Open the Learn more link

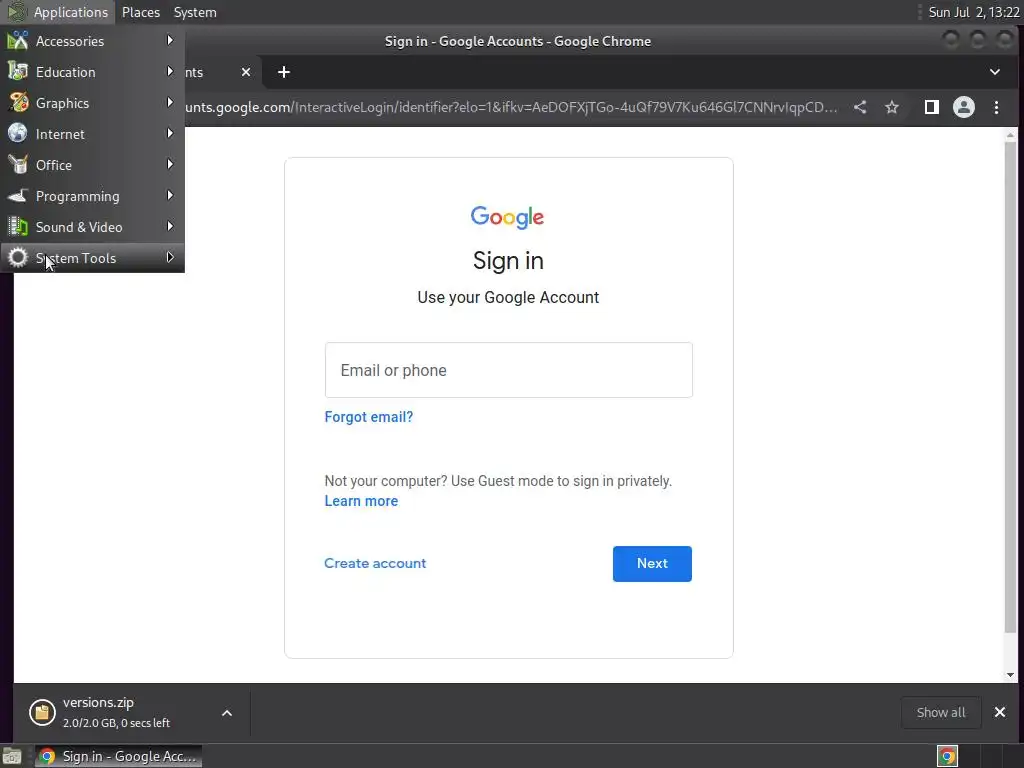[361, 501]
